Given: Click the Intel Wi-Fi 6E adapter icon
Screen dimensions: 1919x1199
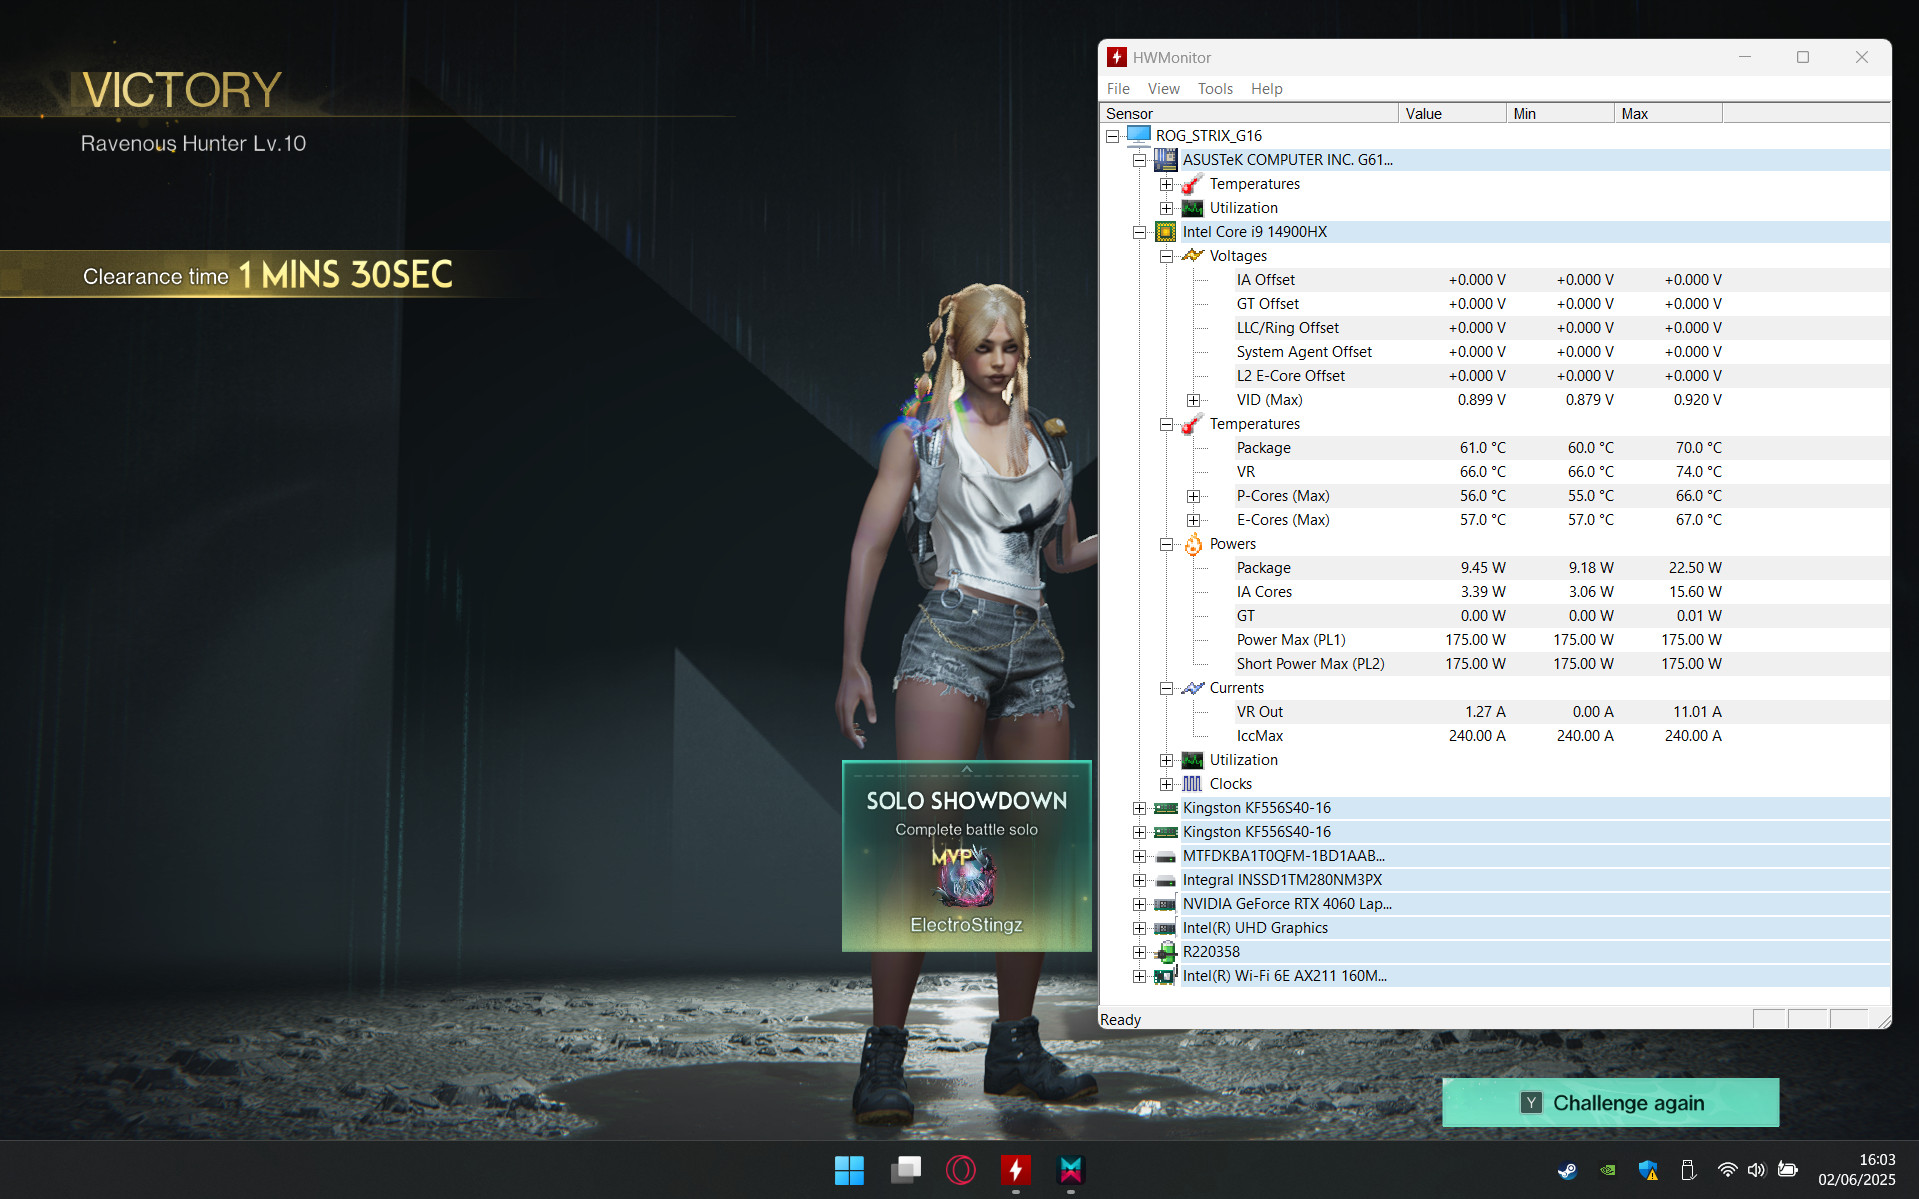Looking at the screenshot, I should click(x=1165, y=976).
